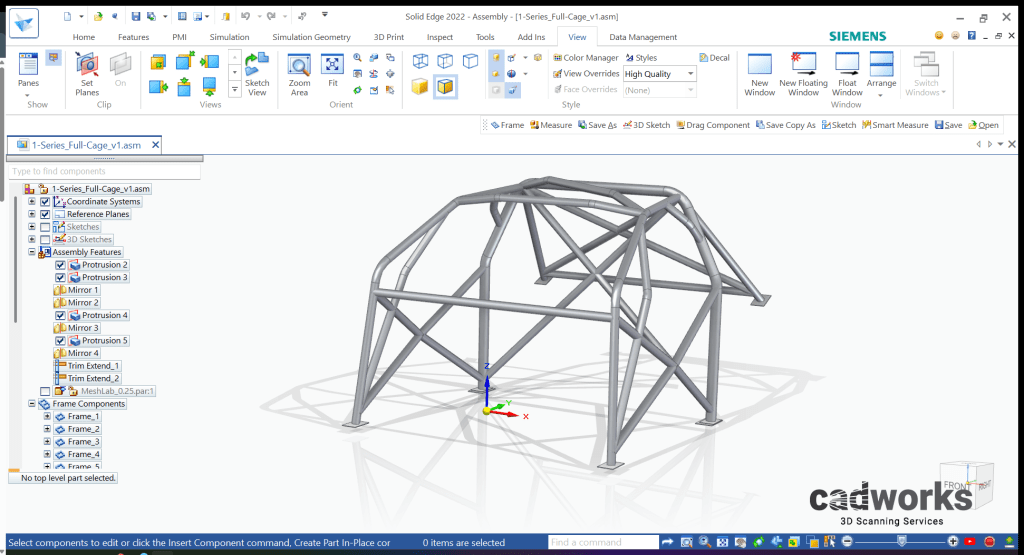Image resolution: width=1024 pixels, height=555 pixels.
Task: Click the Decal icon
Action: [x=715, y=58]
